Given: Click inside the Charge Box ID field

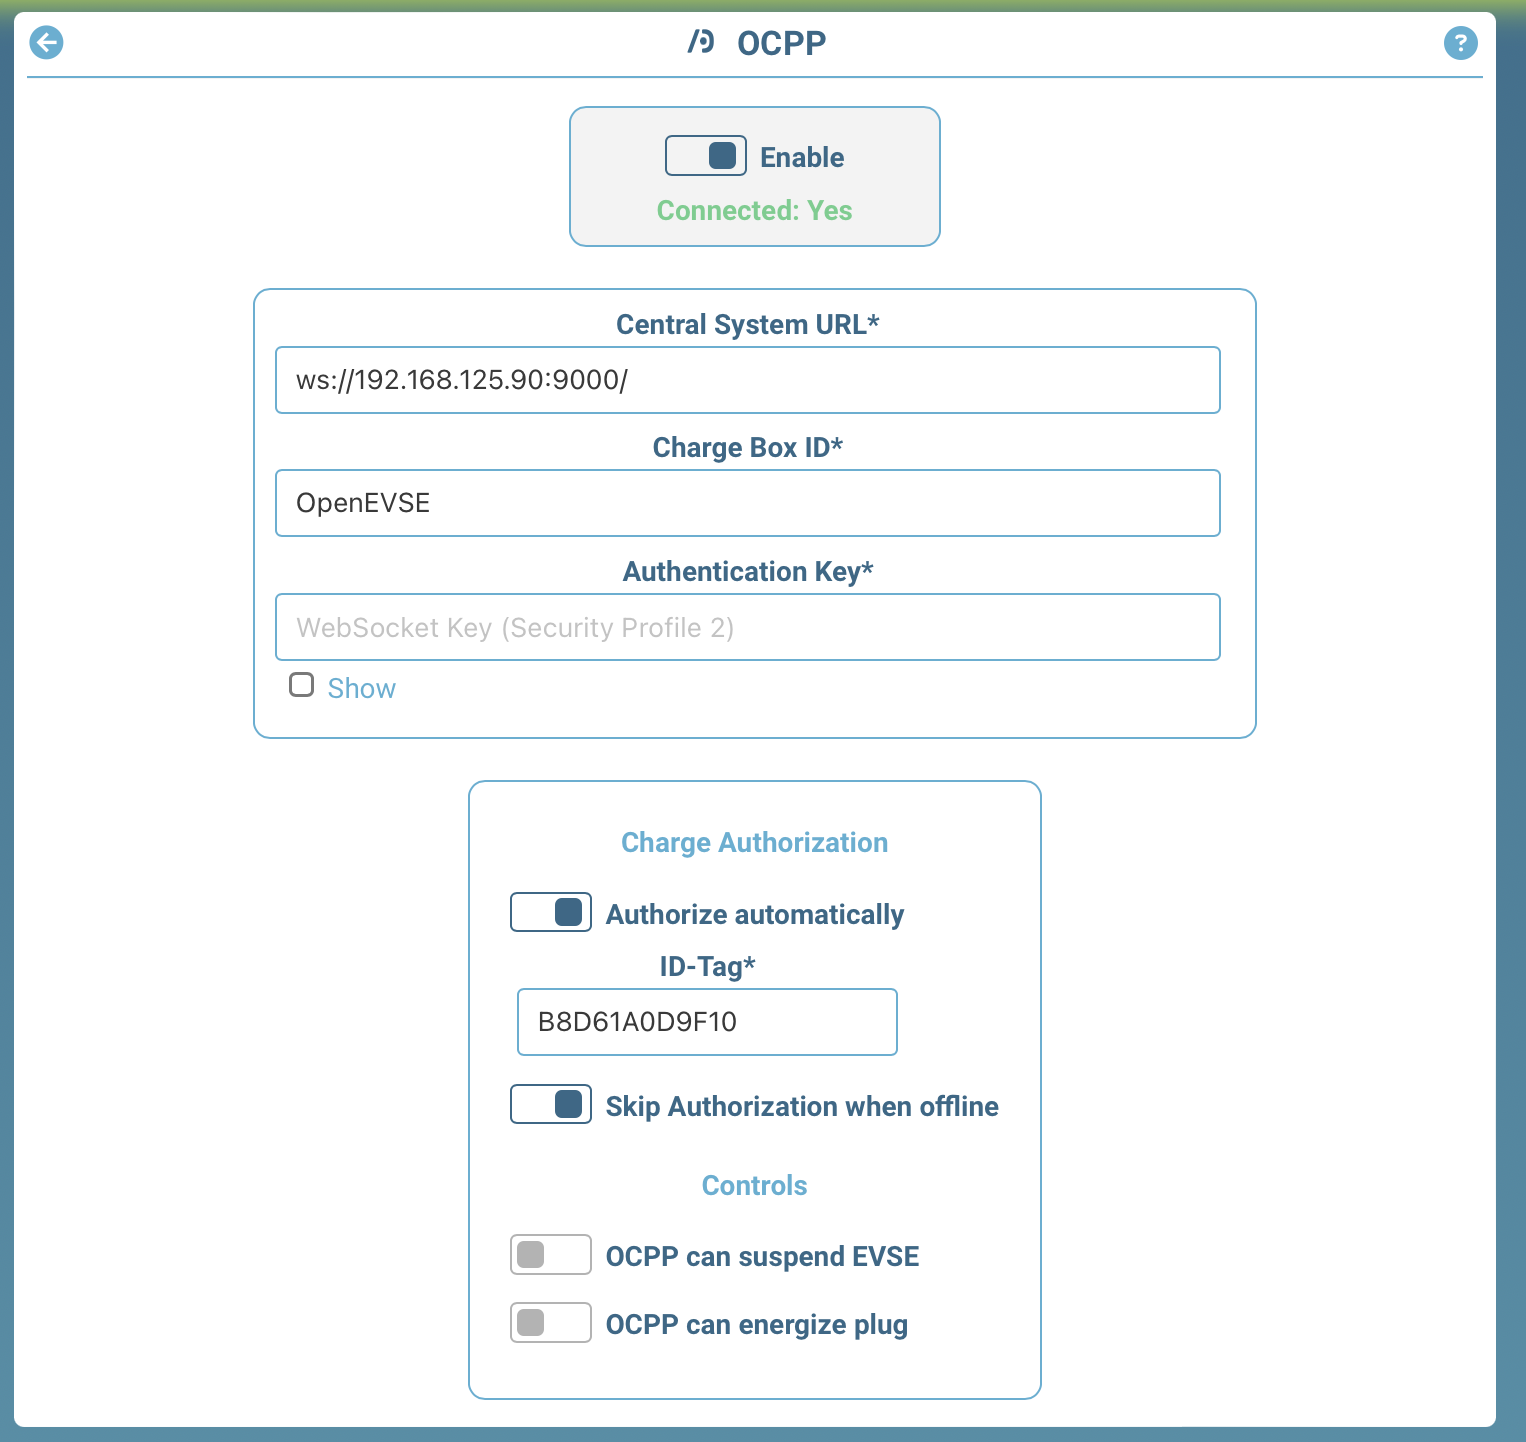Looking at the screenshot, I should 747,503.
